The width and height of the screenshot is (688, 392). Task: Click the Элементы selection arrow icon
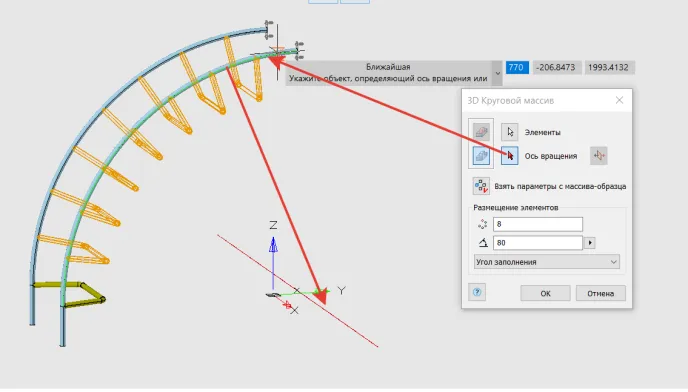(509, 132)
